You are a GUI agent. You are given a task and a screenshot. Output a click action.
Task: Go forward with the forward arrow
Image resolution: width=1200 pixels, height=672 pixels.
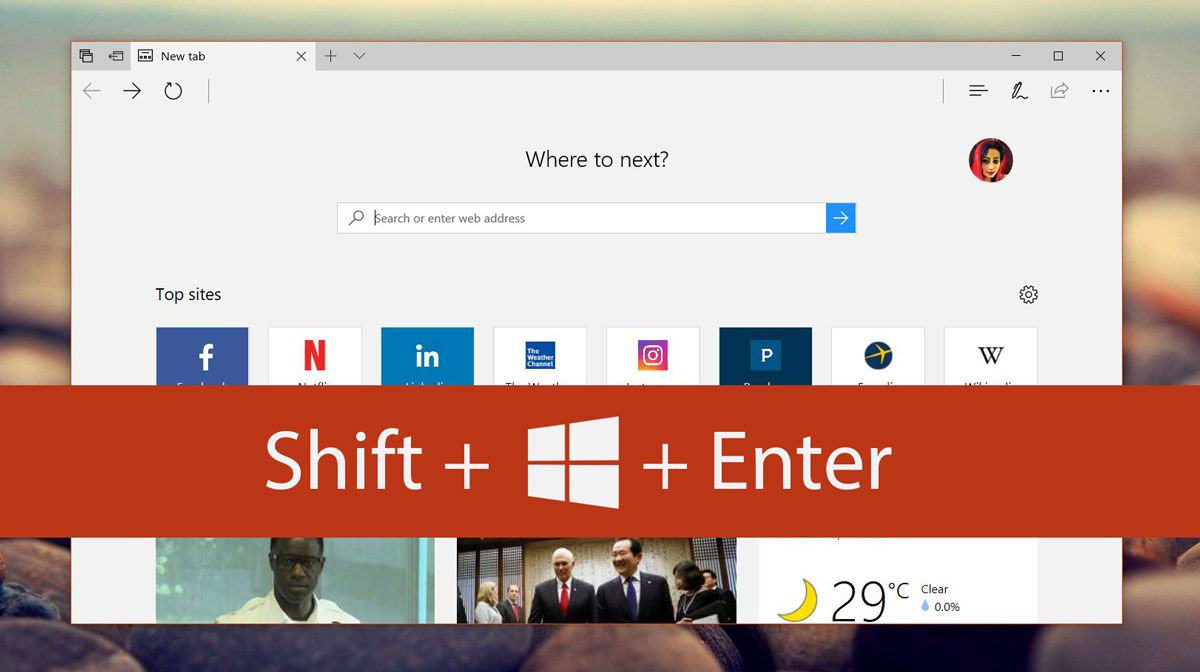pos(132,91)
